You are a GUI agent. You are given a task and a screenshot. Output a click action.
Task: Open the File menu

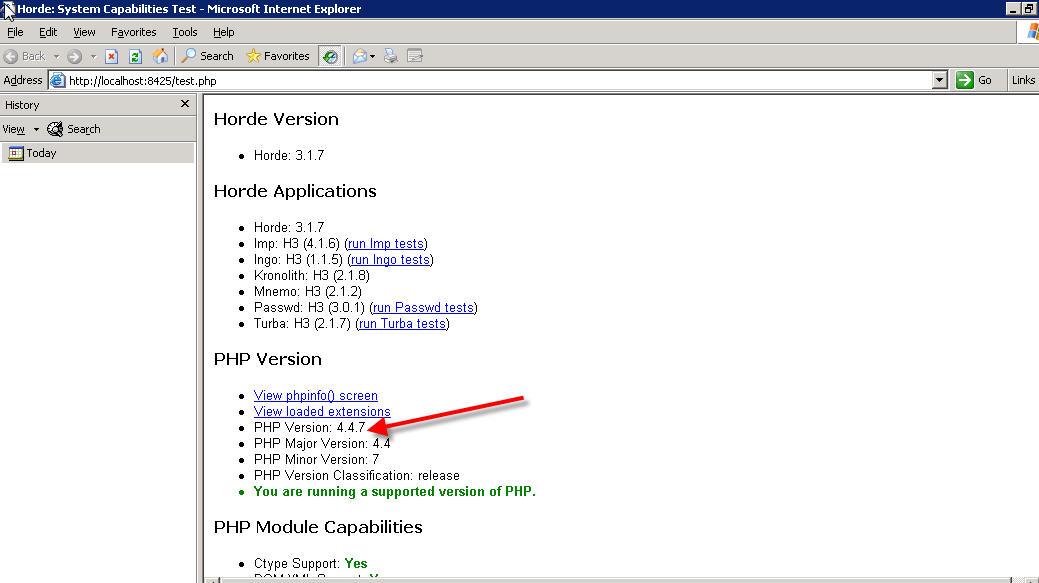coord(15,32)
